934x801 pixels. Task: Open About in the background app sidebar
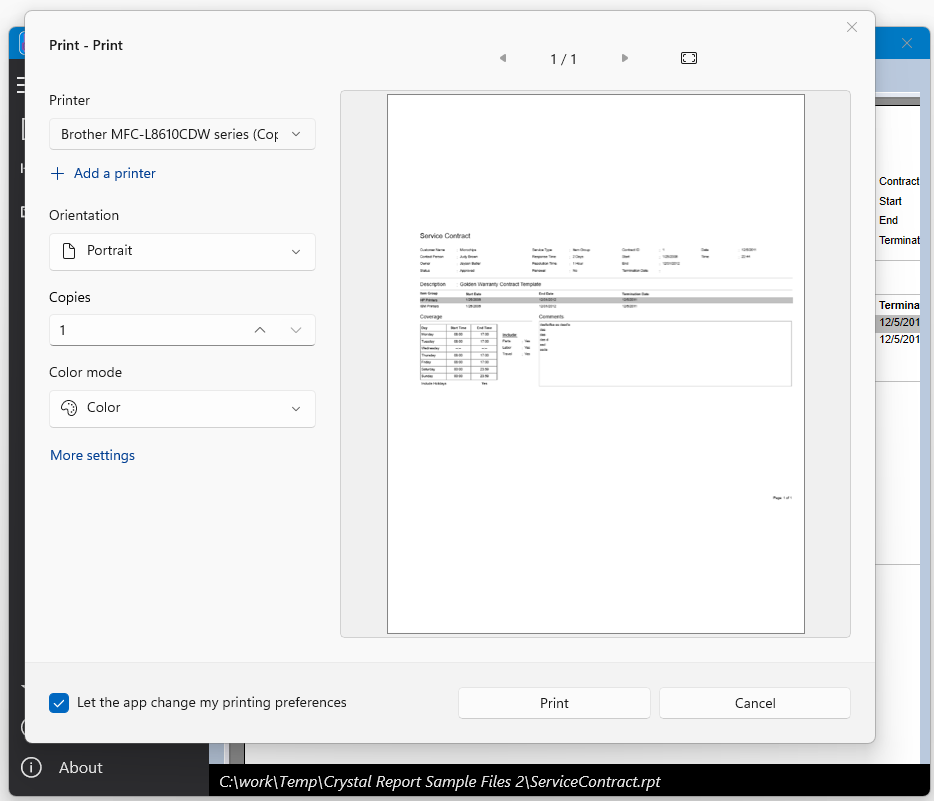80,768
